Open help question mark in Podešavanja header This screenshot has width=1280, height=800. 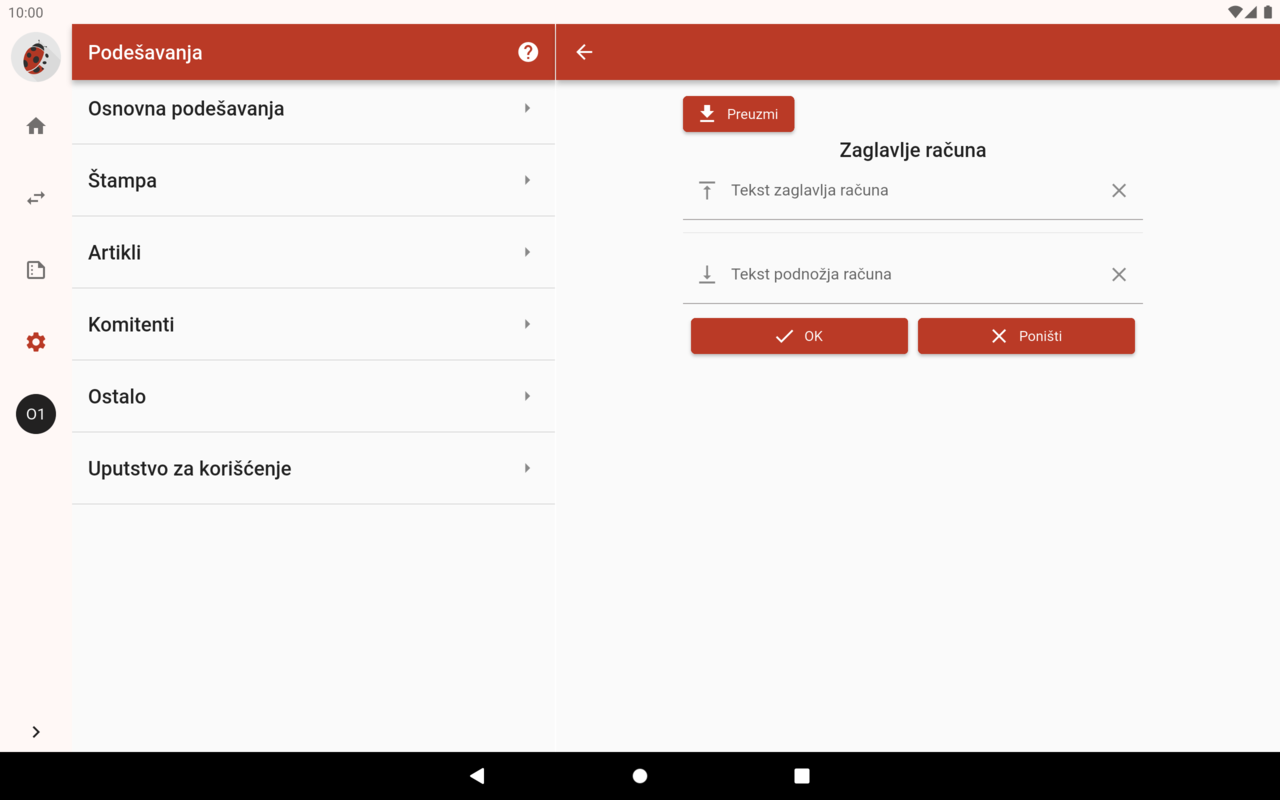point(528,52)
